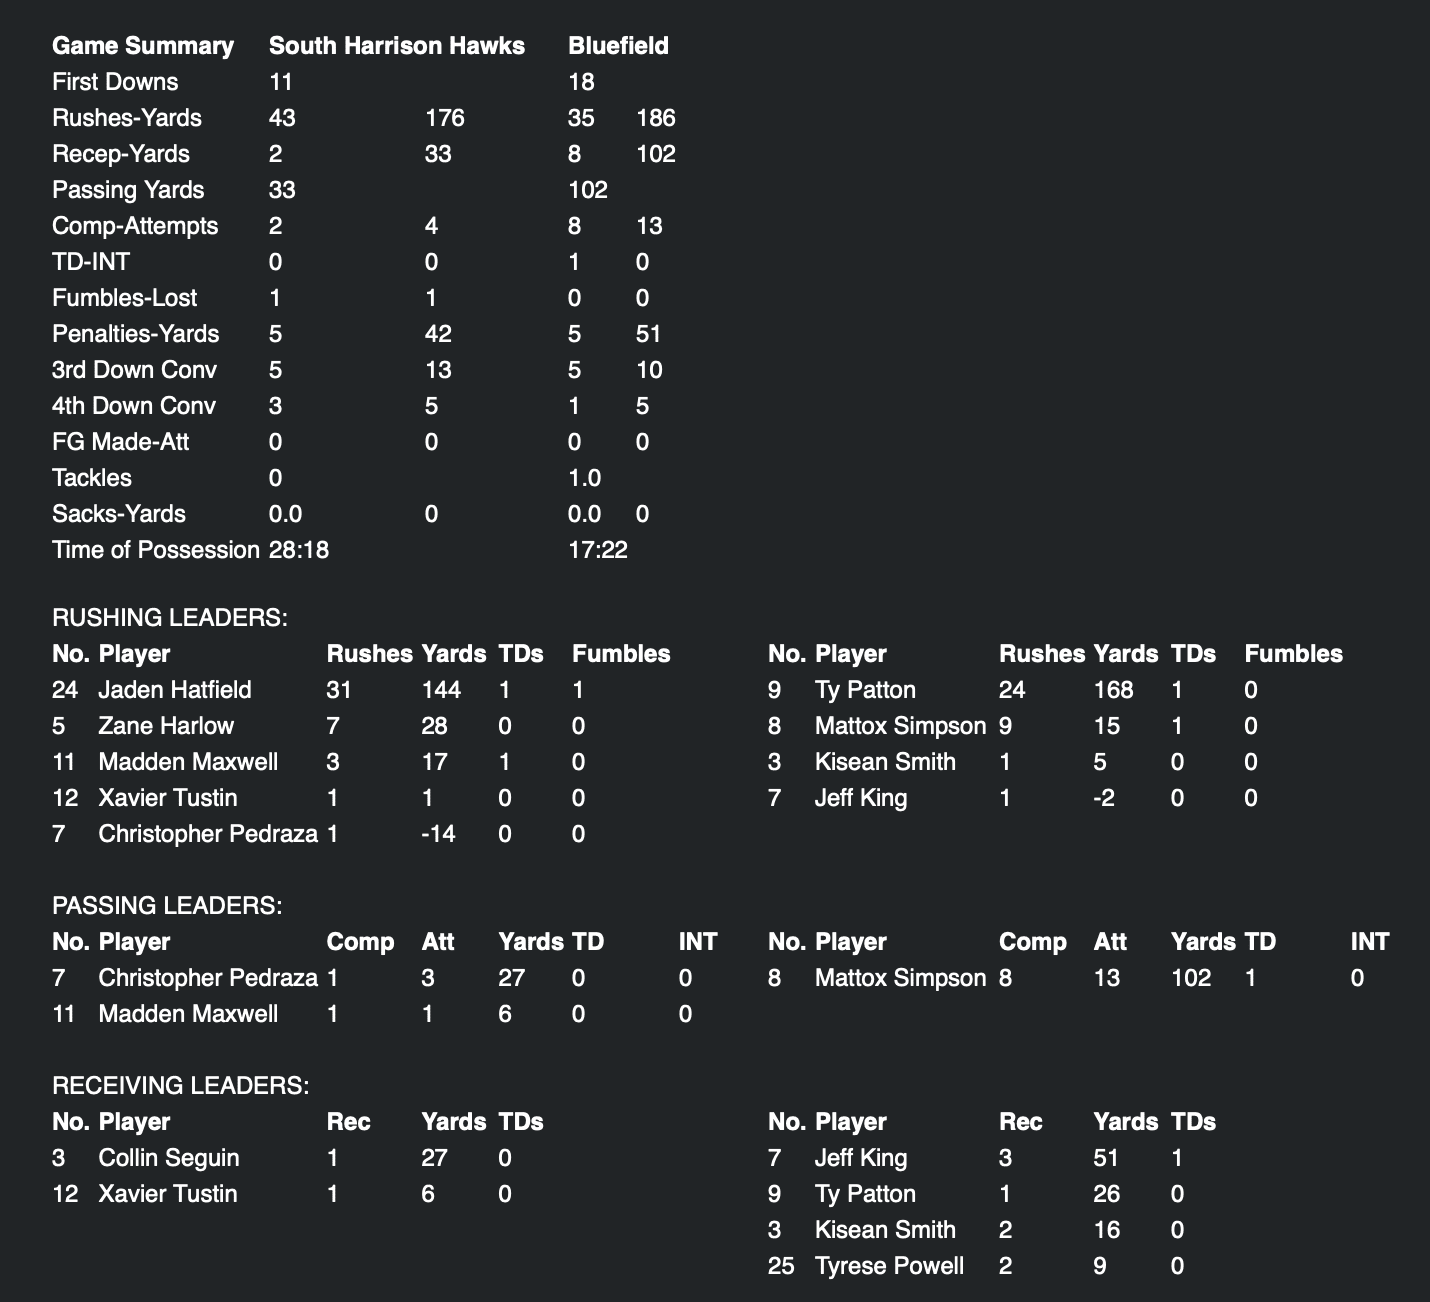Click Christopher Pedraza's -14 rushing yards

pyautogui.click(x=438, y=834)
